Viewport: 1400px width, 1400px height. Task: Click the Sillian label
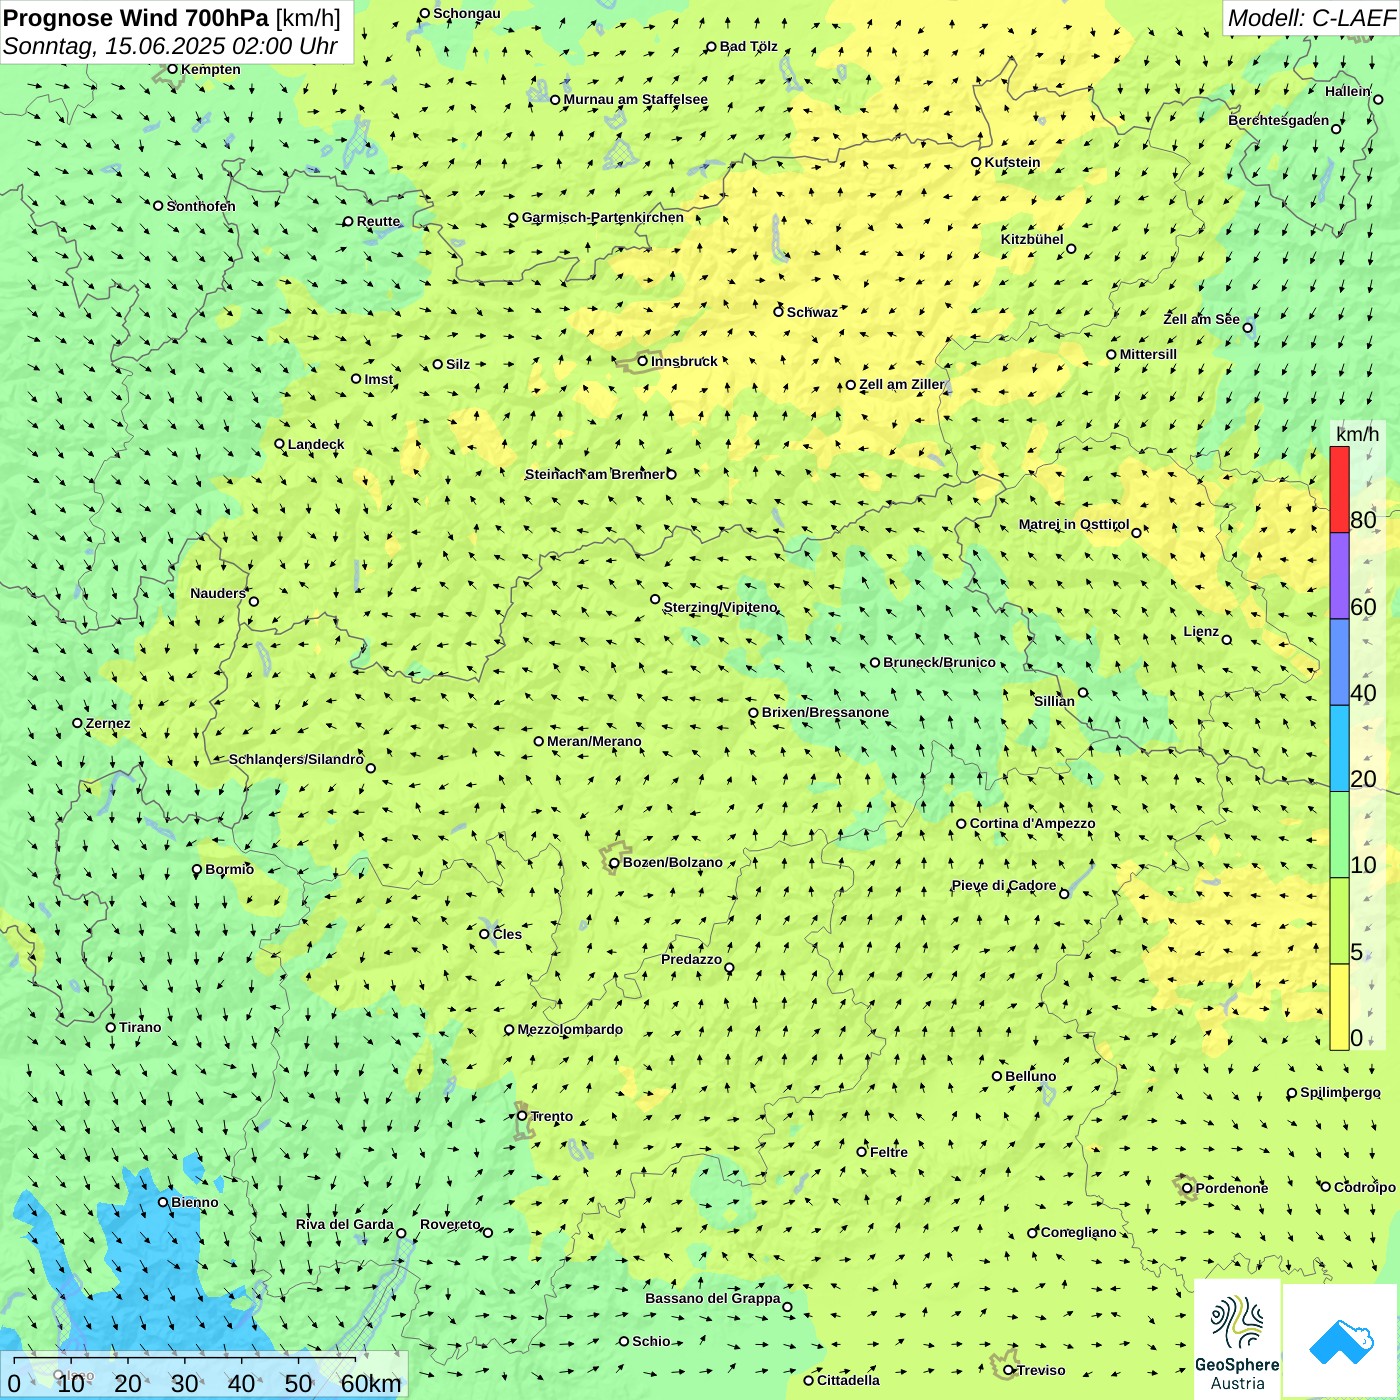point(1054,701)
